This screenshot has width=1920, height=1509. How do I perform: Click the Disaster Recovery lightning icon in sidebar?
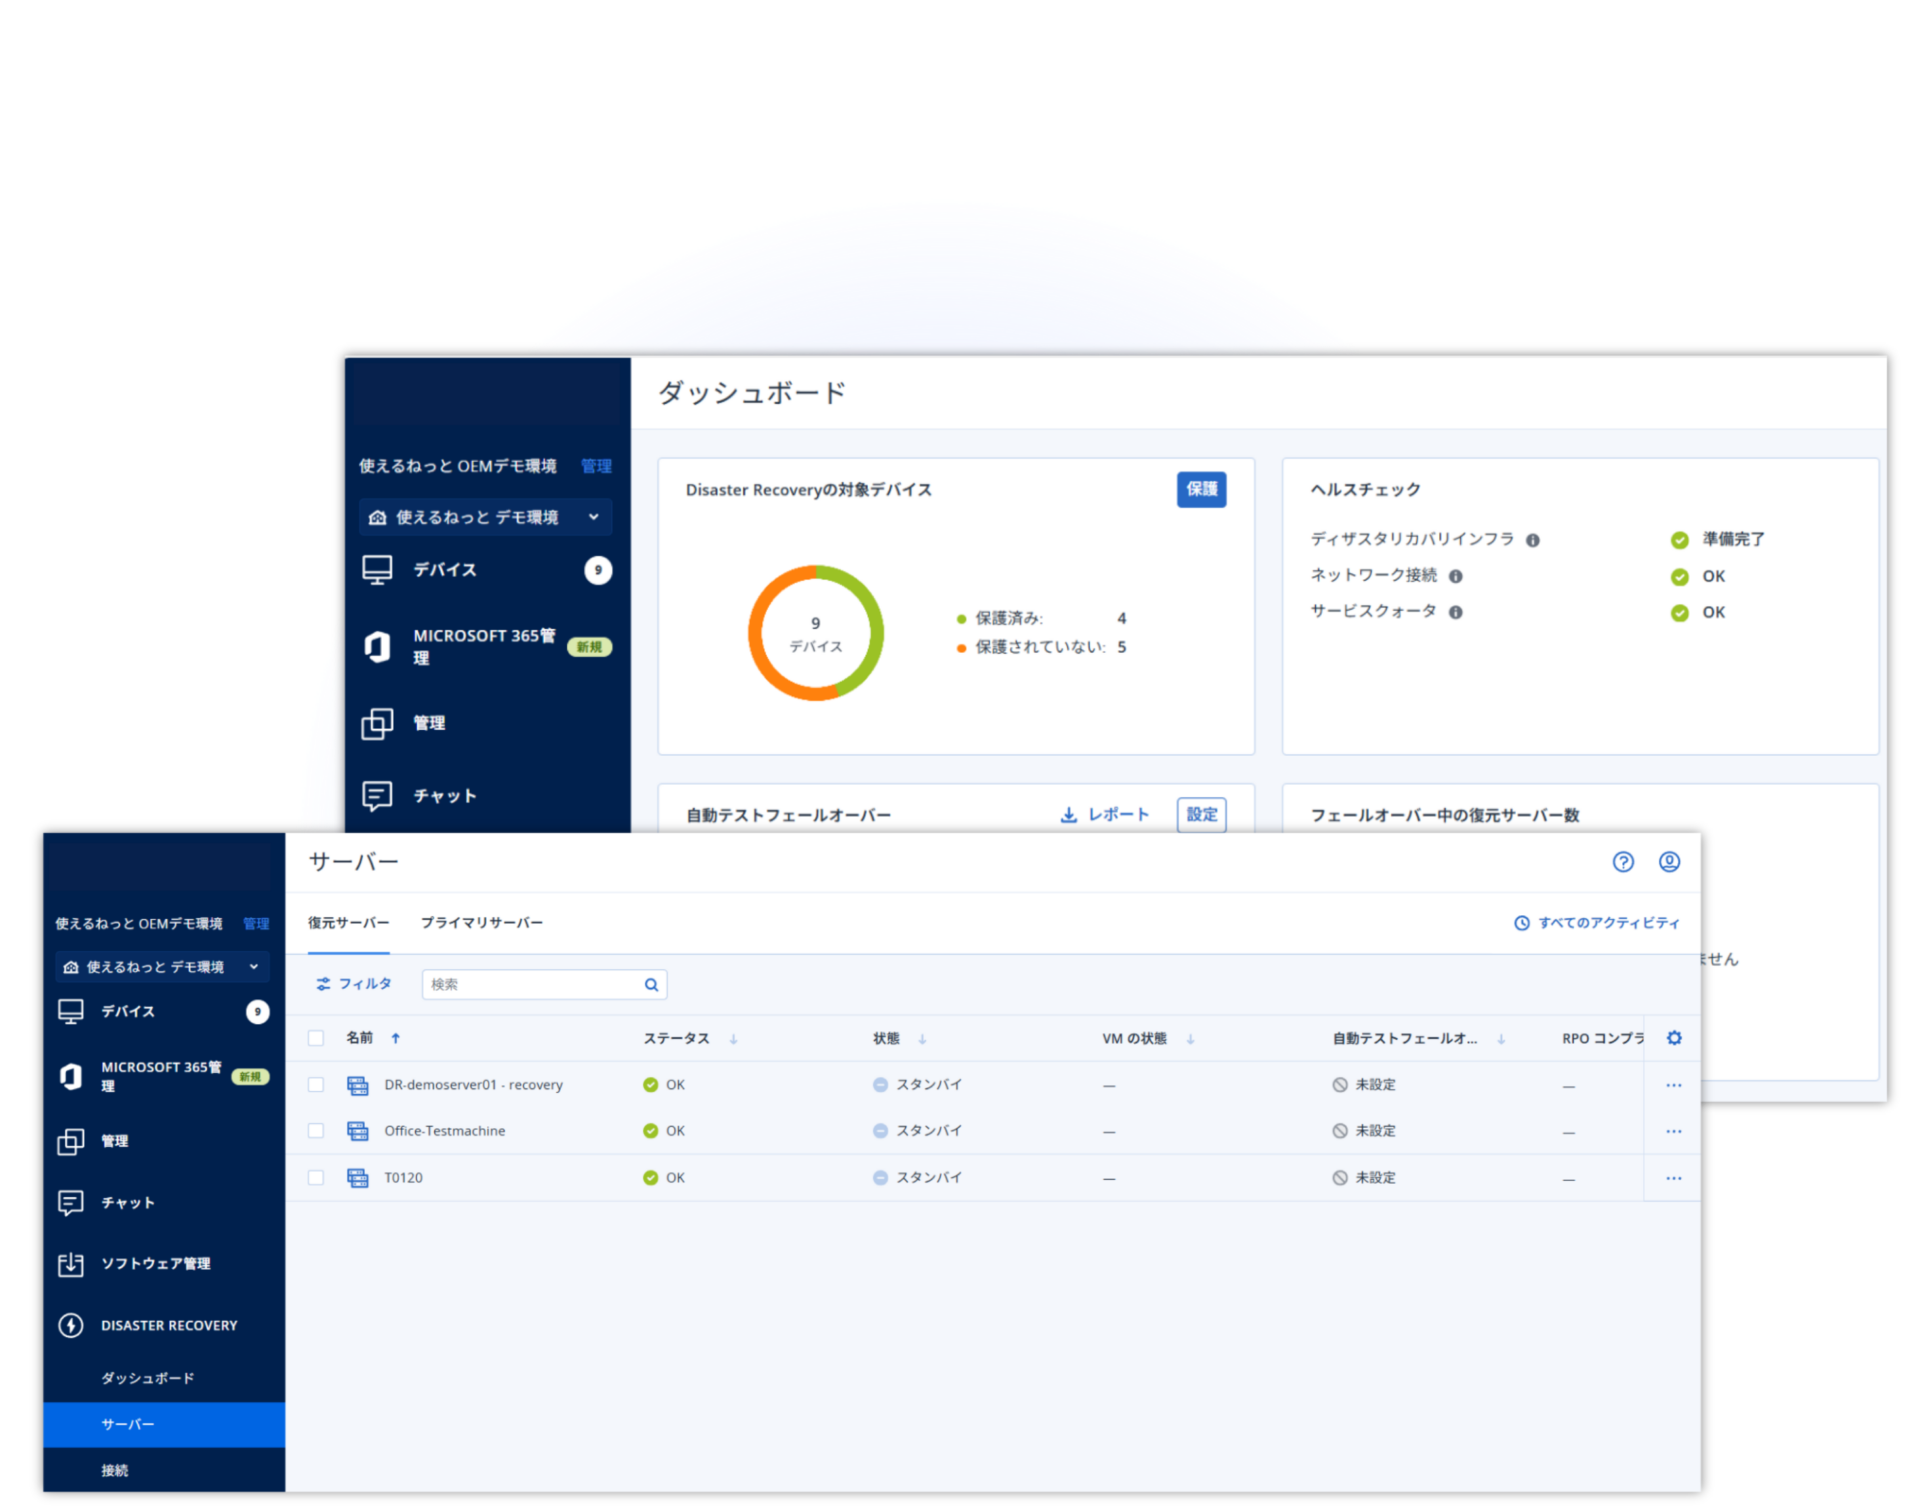(71, 1325)
